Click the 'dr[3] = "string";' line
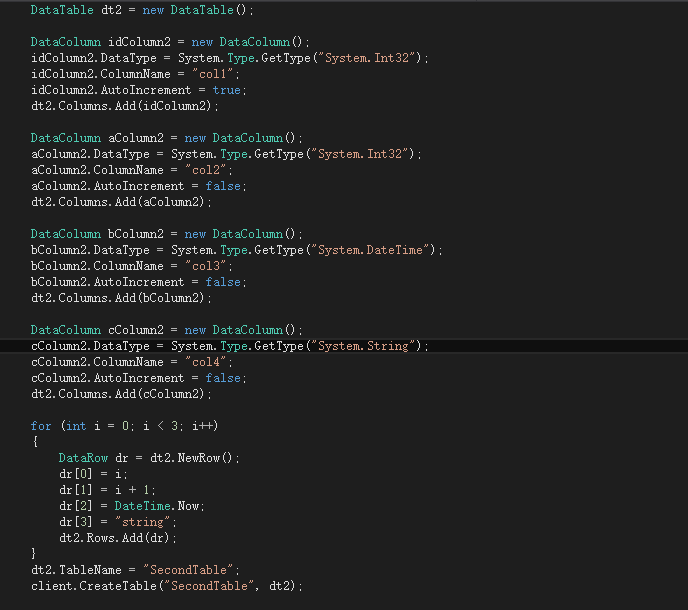 coord(118,522)
